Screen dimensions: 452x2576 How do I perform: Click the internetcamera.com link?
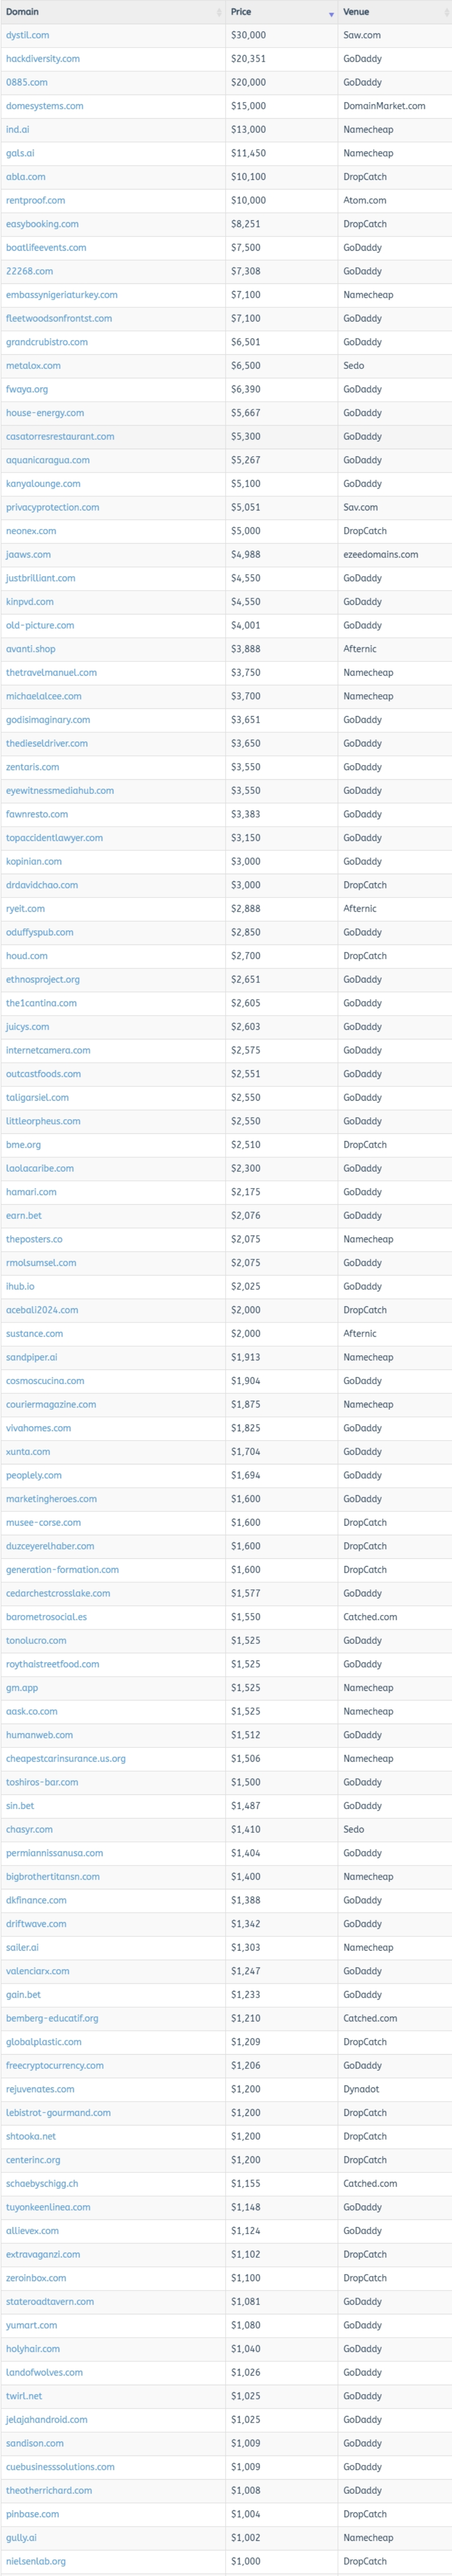pyautogui.click(x=48, y=1050)
